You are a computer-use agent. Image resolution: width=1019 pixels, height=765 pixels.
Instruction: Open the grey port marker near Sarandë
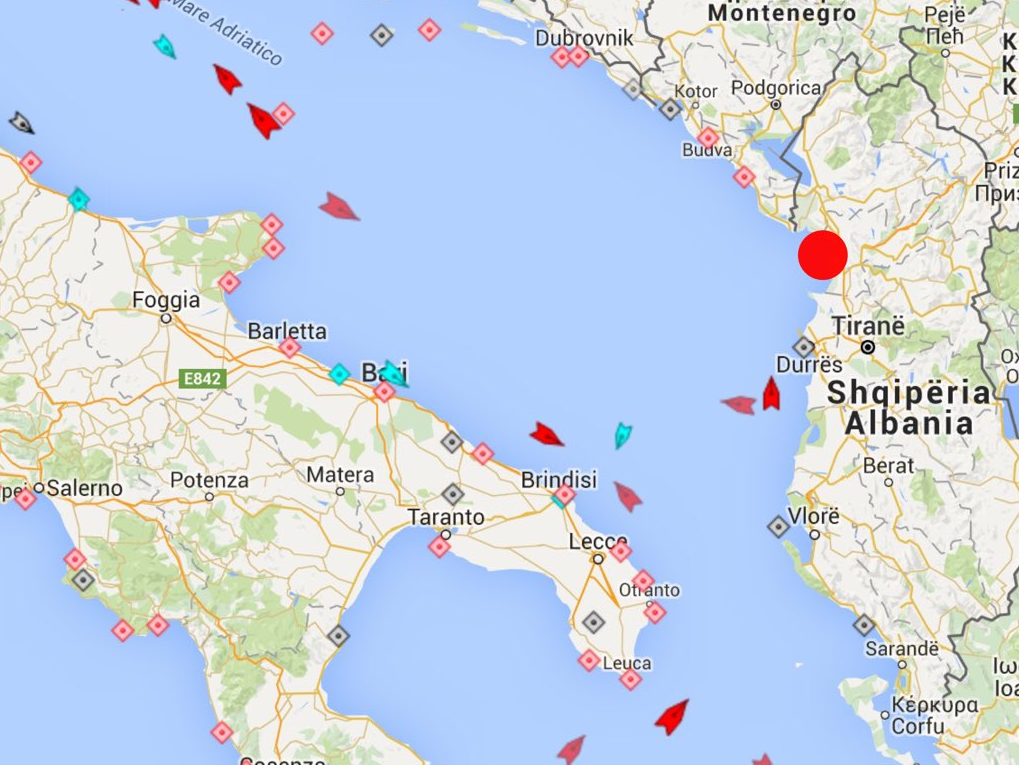point(864,626)
